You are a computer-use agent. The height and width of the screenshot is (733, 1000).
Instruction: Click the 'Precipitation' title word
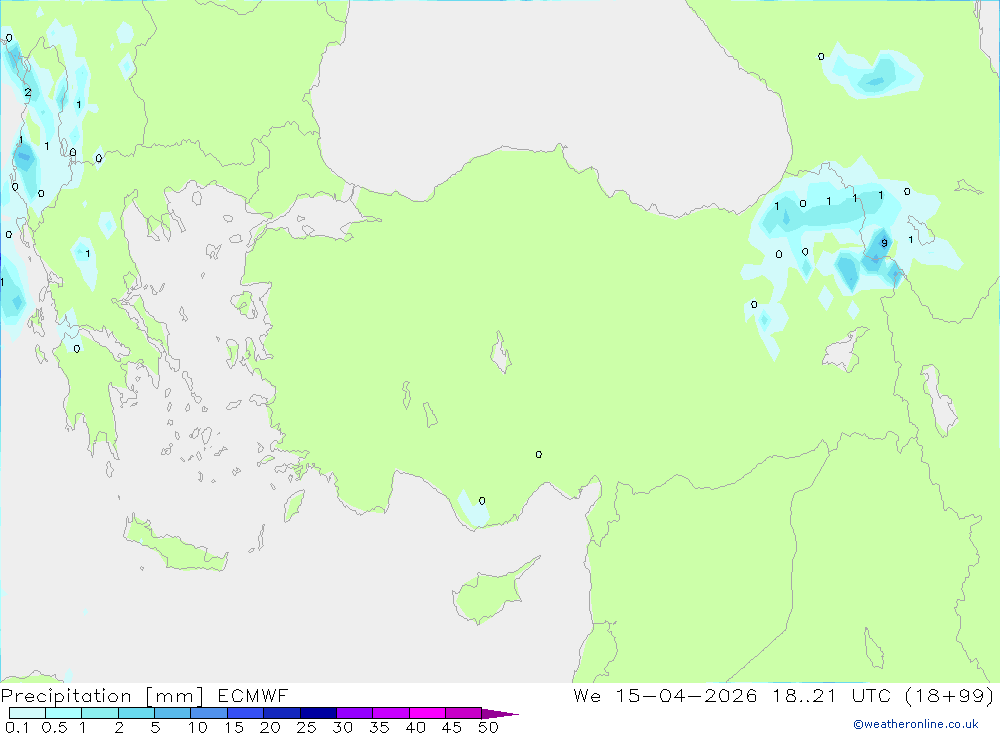pos(66,696)
